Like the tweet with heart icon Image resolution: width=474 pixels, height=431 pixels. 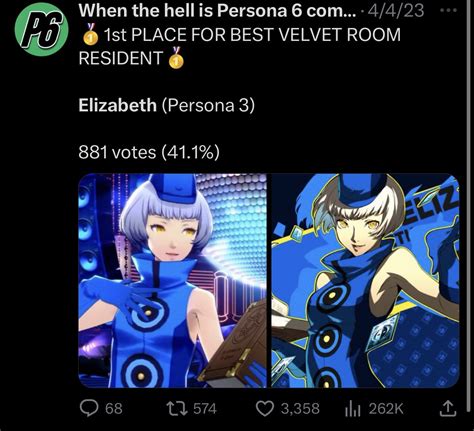tap(265, 409)
